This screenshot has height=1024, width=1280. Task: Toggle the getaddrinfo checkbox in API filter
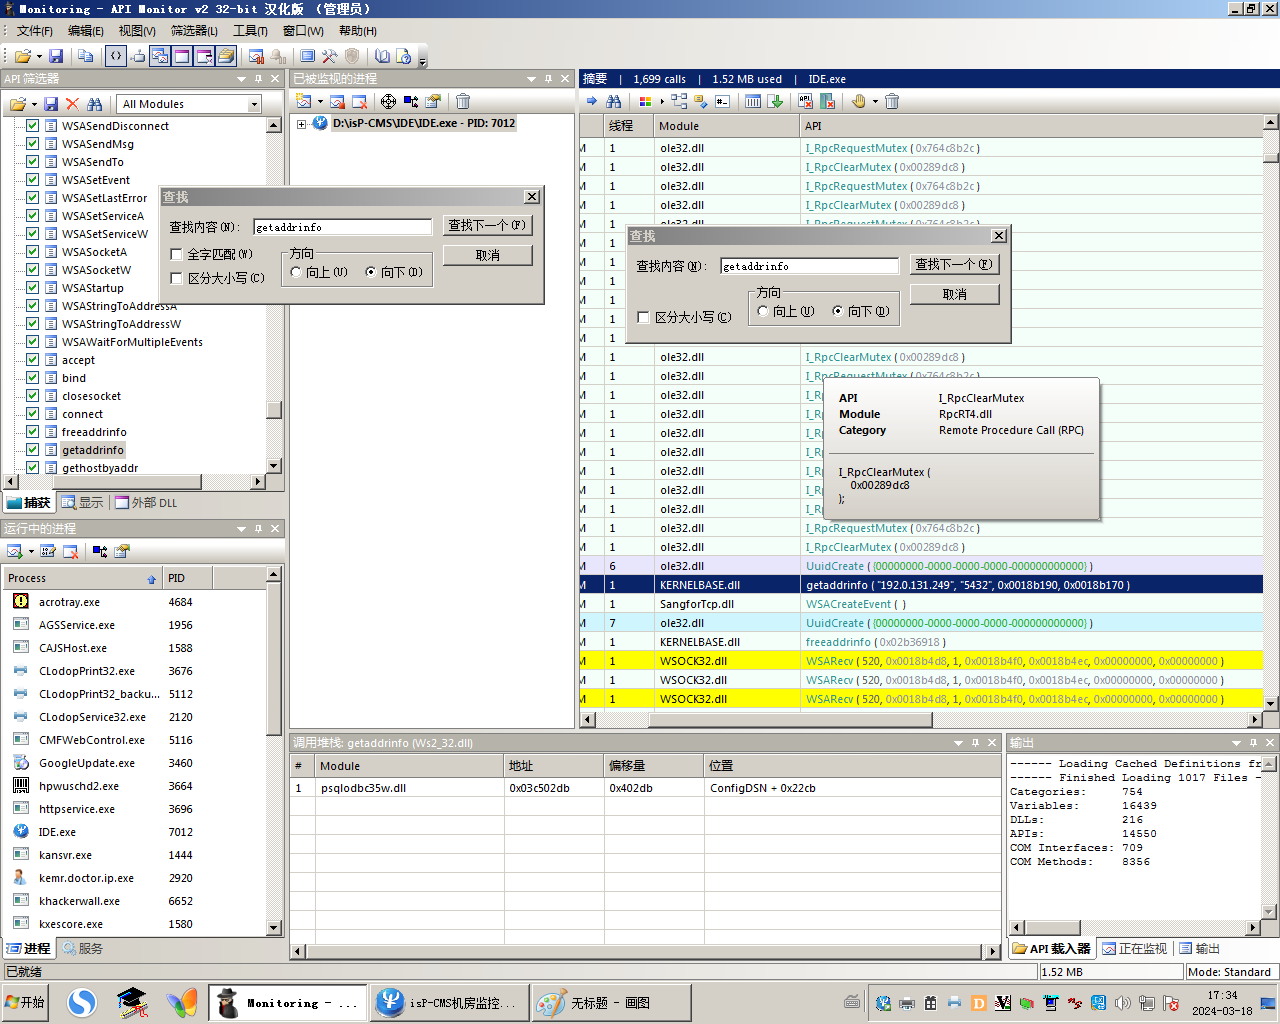coord(32,450)
